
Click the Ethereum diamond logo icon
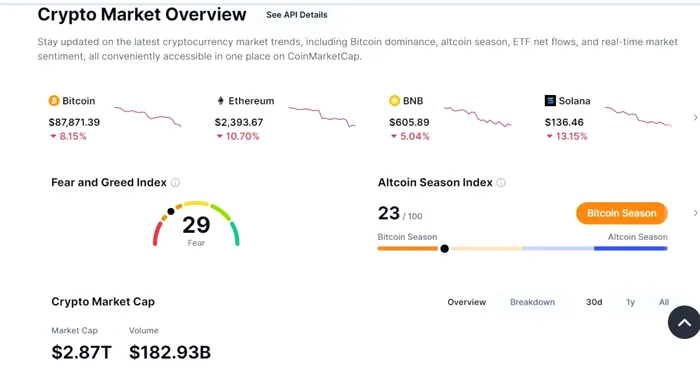[x=220, y=101]
